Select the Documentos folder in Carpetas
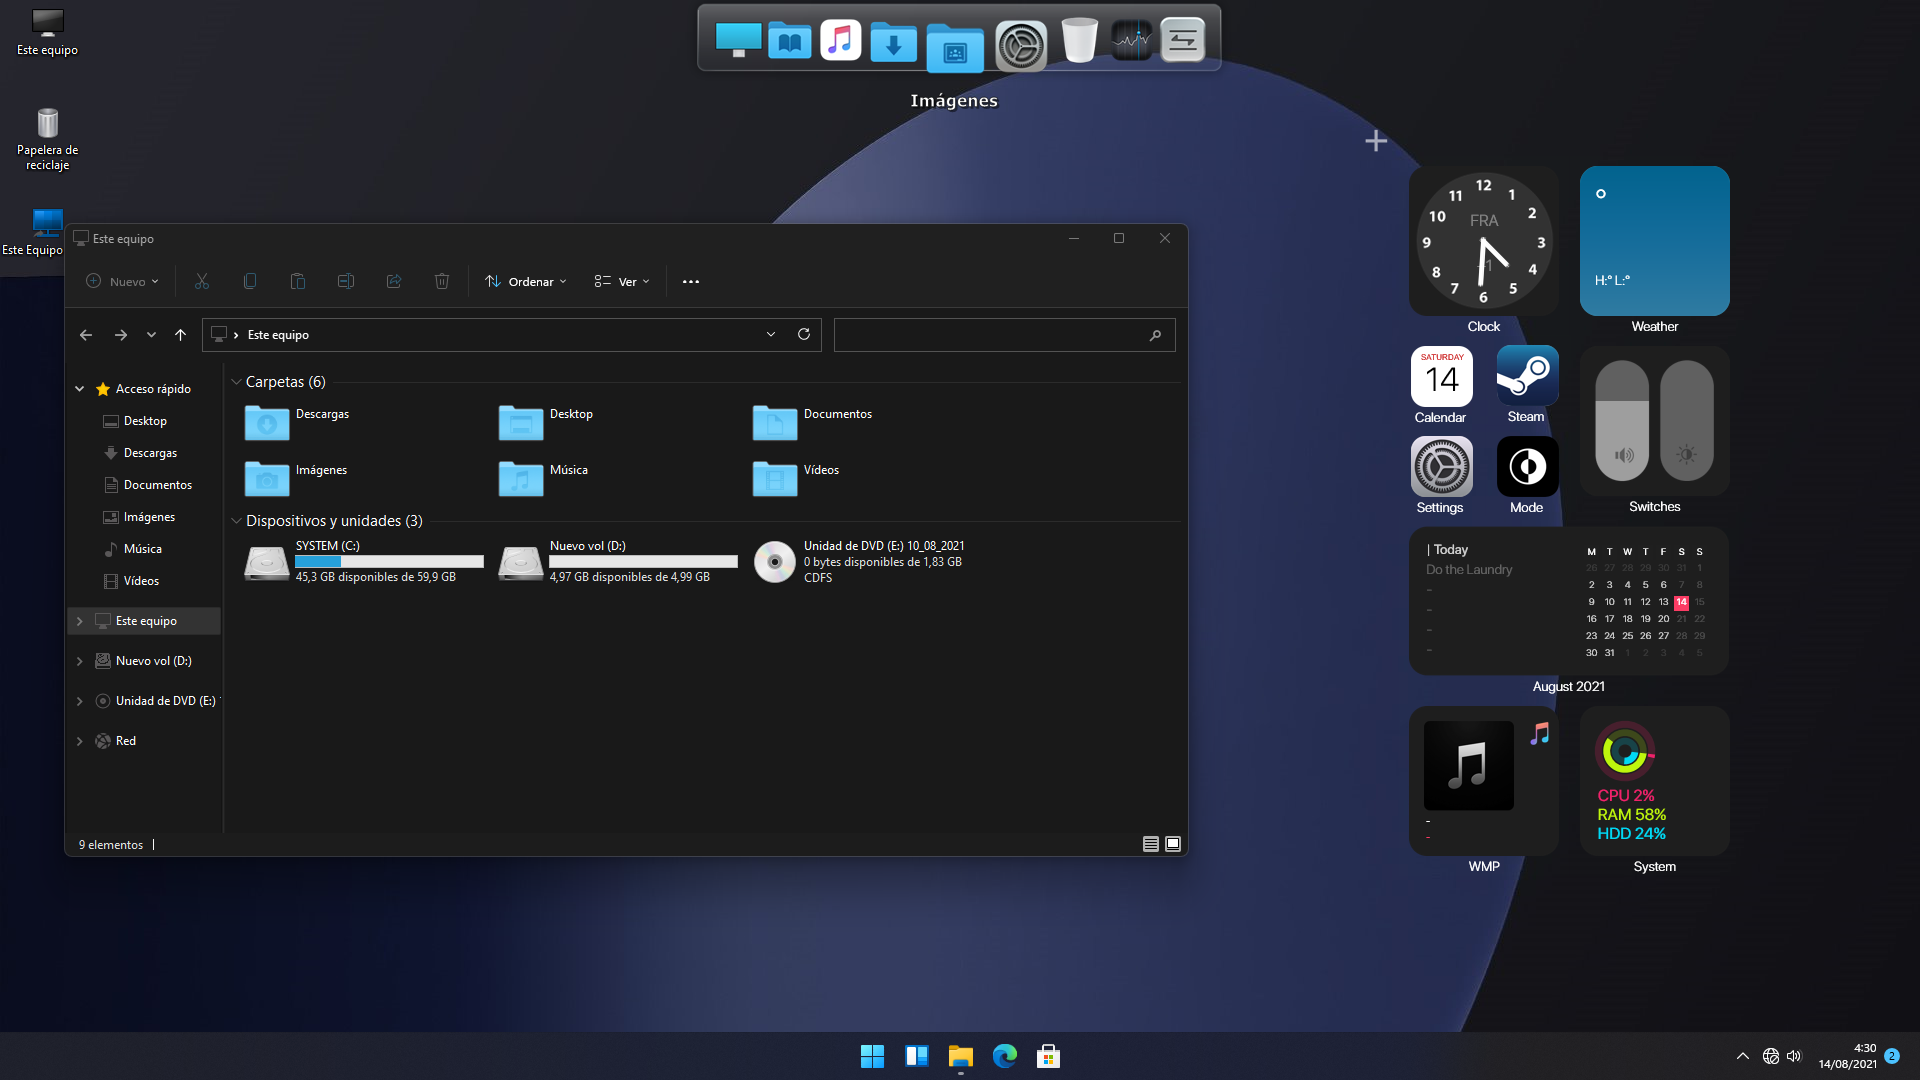This screenshot has width=1920, height=1080. coord(813,422)
